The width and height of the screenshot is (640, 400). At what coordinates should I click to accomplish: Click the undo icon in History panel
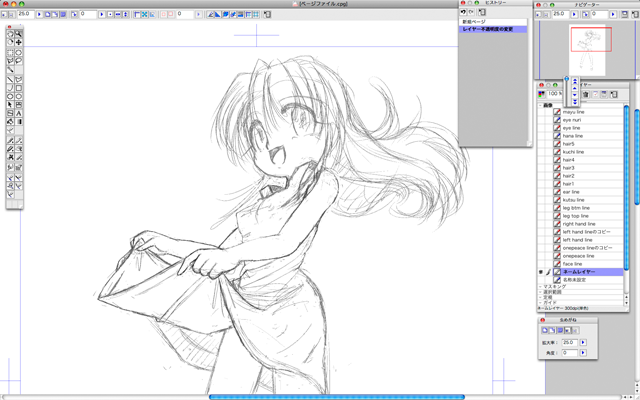click(x=463, y=13)
